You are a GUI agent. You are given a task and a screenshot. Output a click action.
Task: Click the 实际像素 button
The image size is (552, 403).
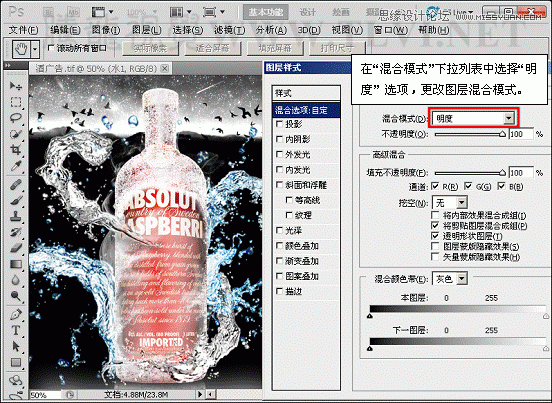pos(151,49)
